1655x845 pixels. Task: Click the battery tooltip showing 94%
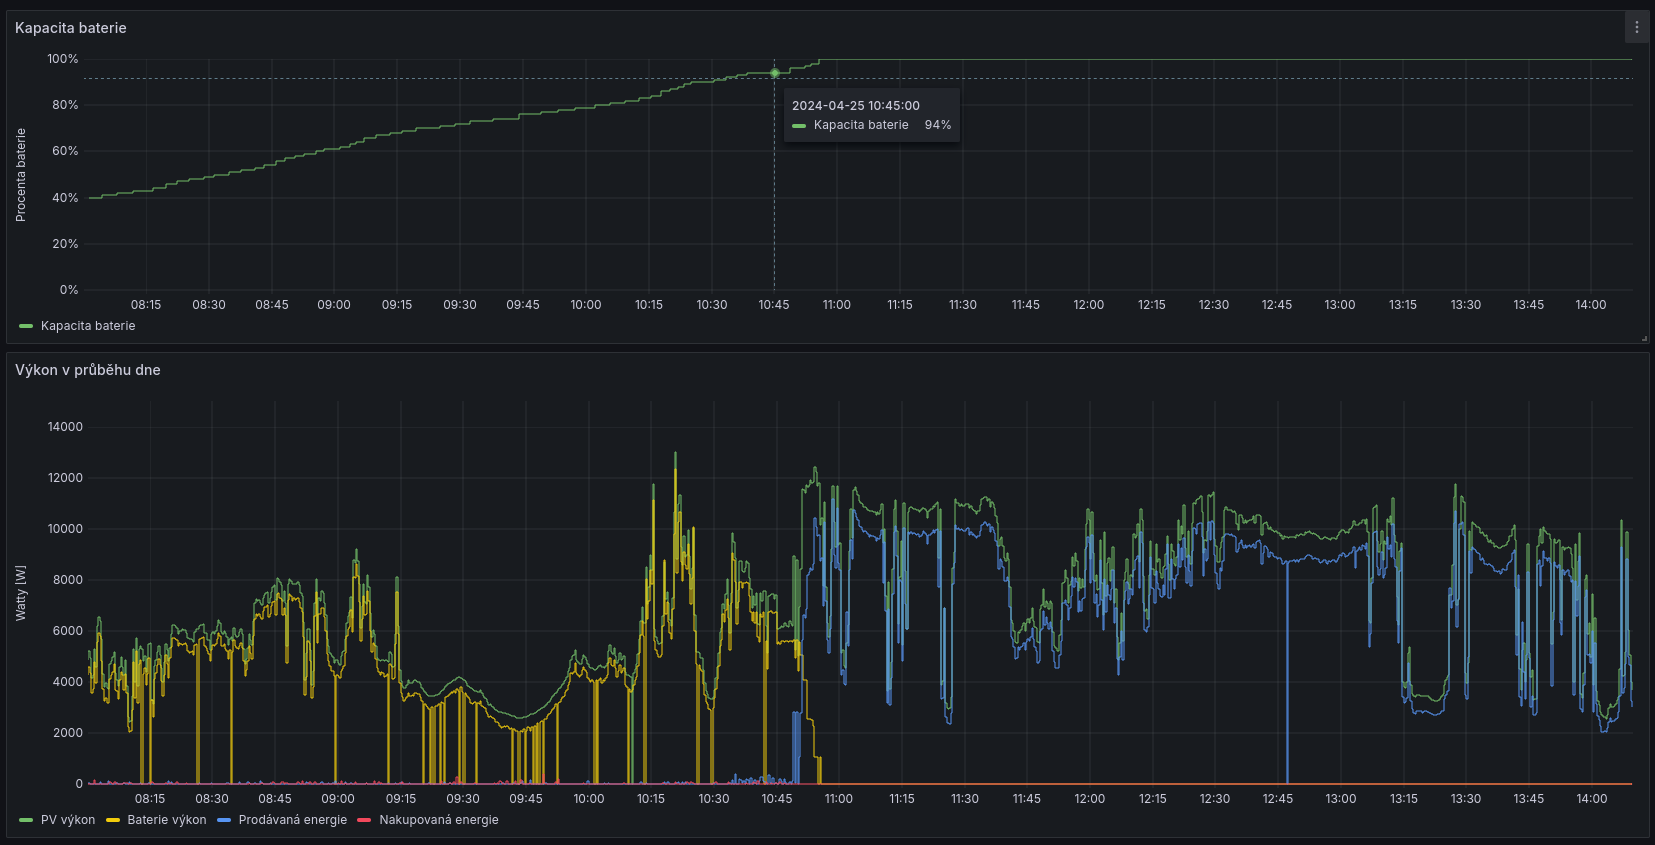[871, 115]
